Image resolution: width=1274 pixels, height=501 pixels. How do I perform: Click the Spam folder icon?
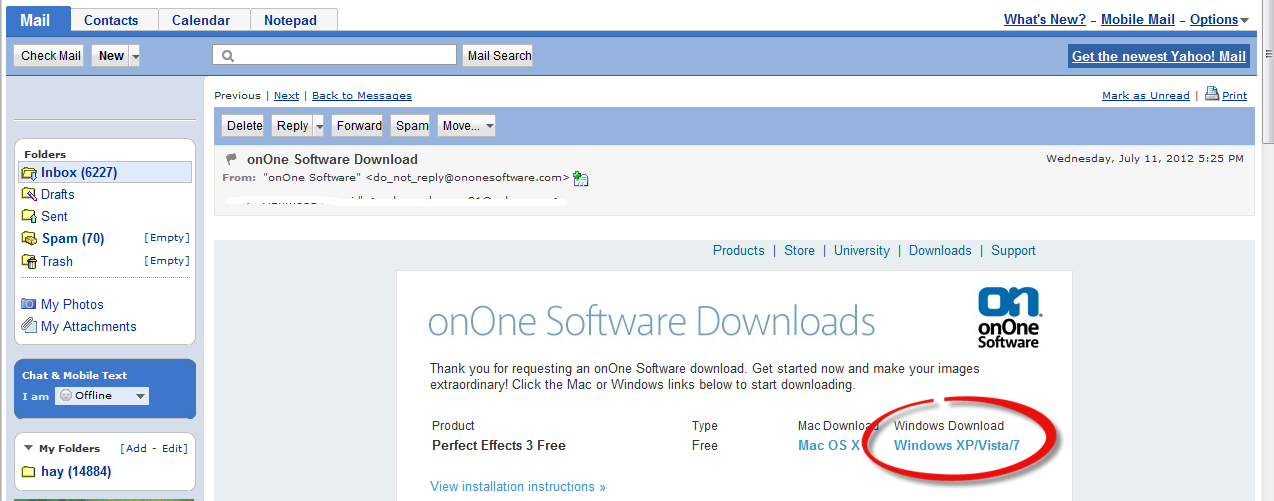[x=29, y=239]
